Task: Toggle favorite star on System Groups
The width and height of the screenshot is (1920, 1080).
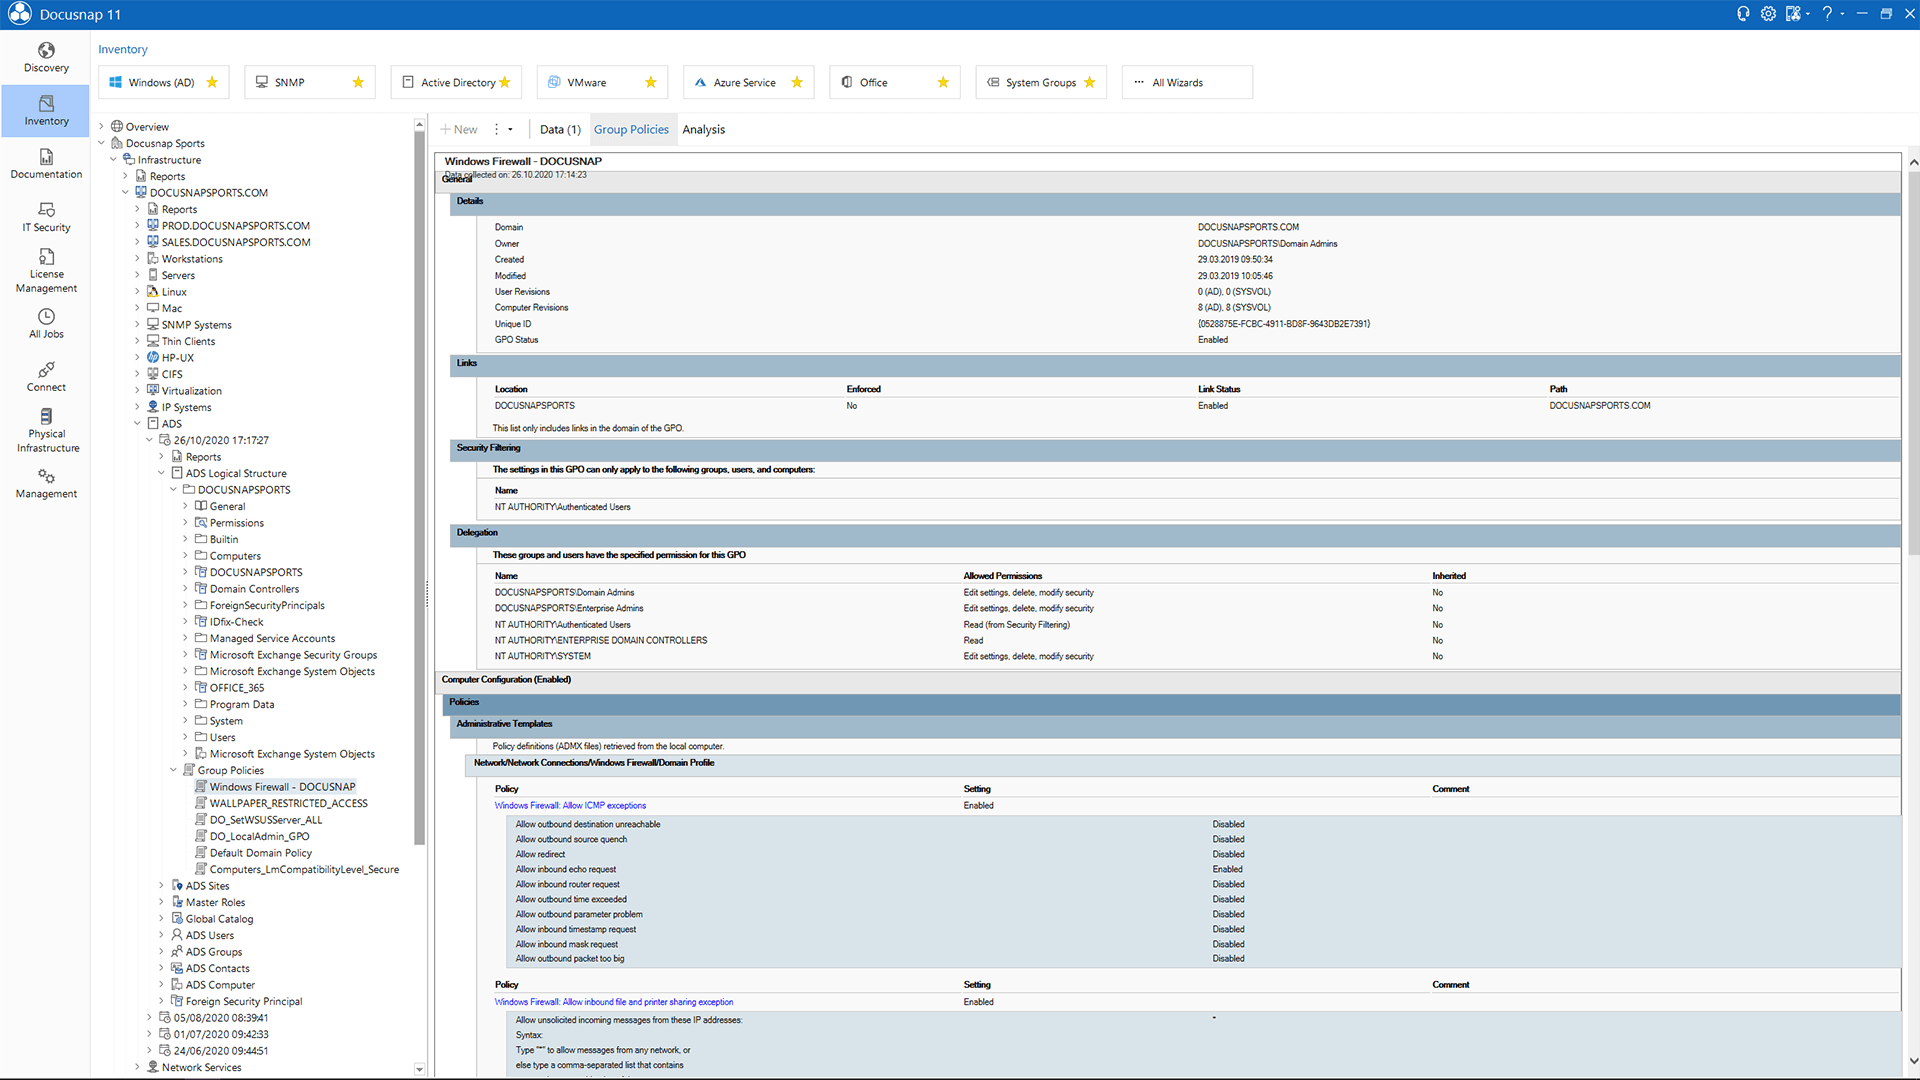Action: tap(1090, 83)
